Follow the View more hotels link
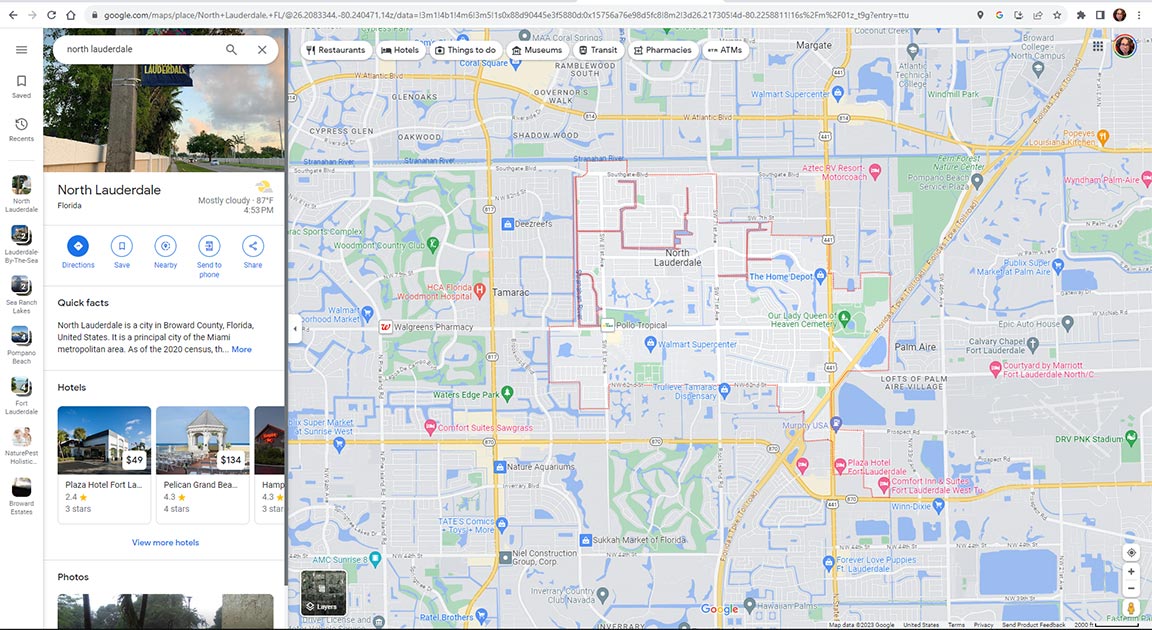The width and height of the screenshot is (1152, 630). point(165,542)
